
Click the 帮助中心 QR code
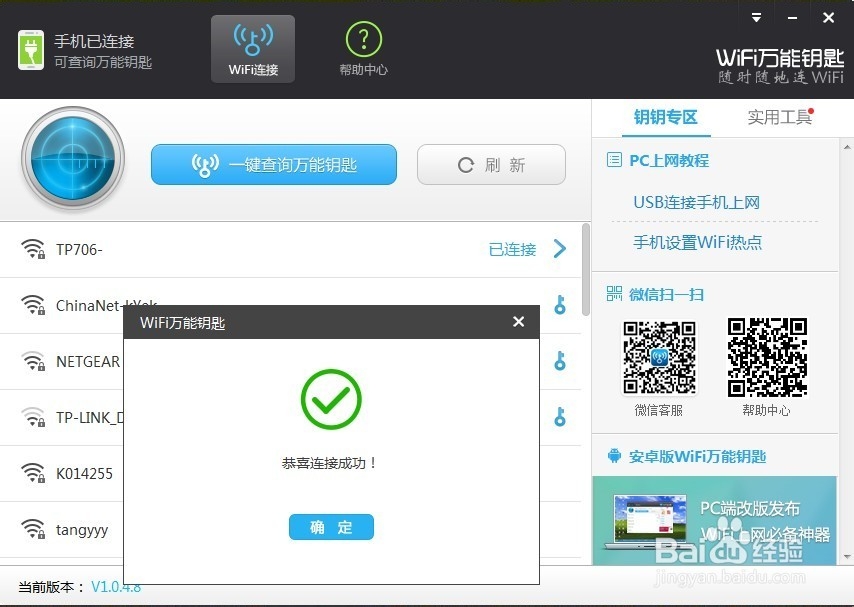pyautogui.click(x=767, y=357)
